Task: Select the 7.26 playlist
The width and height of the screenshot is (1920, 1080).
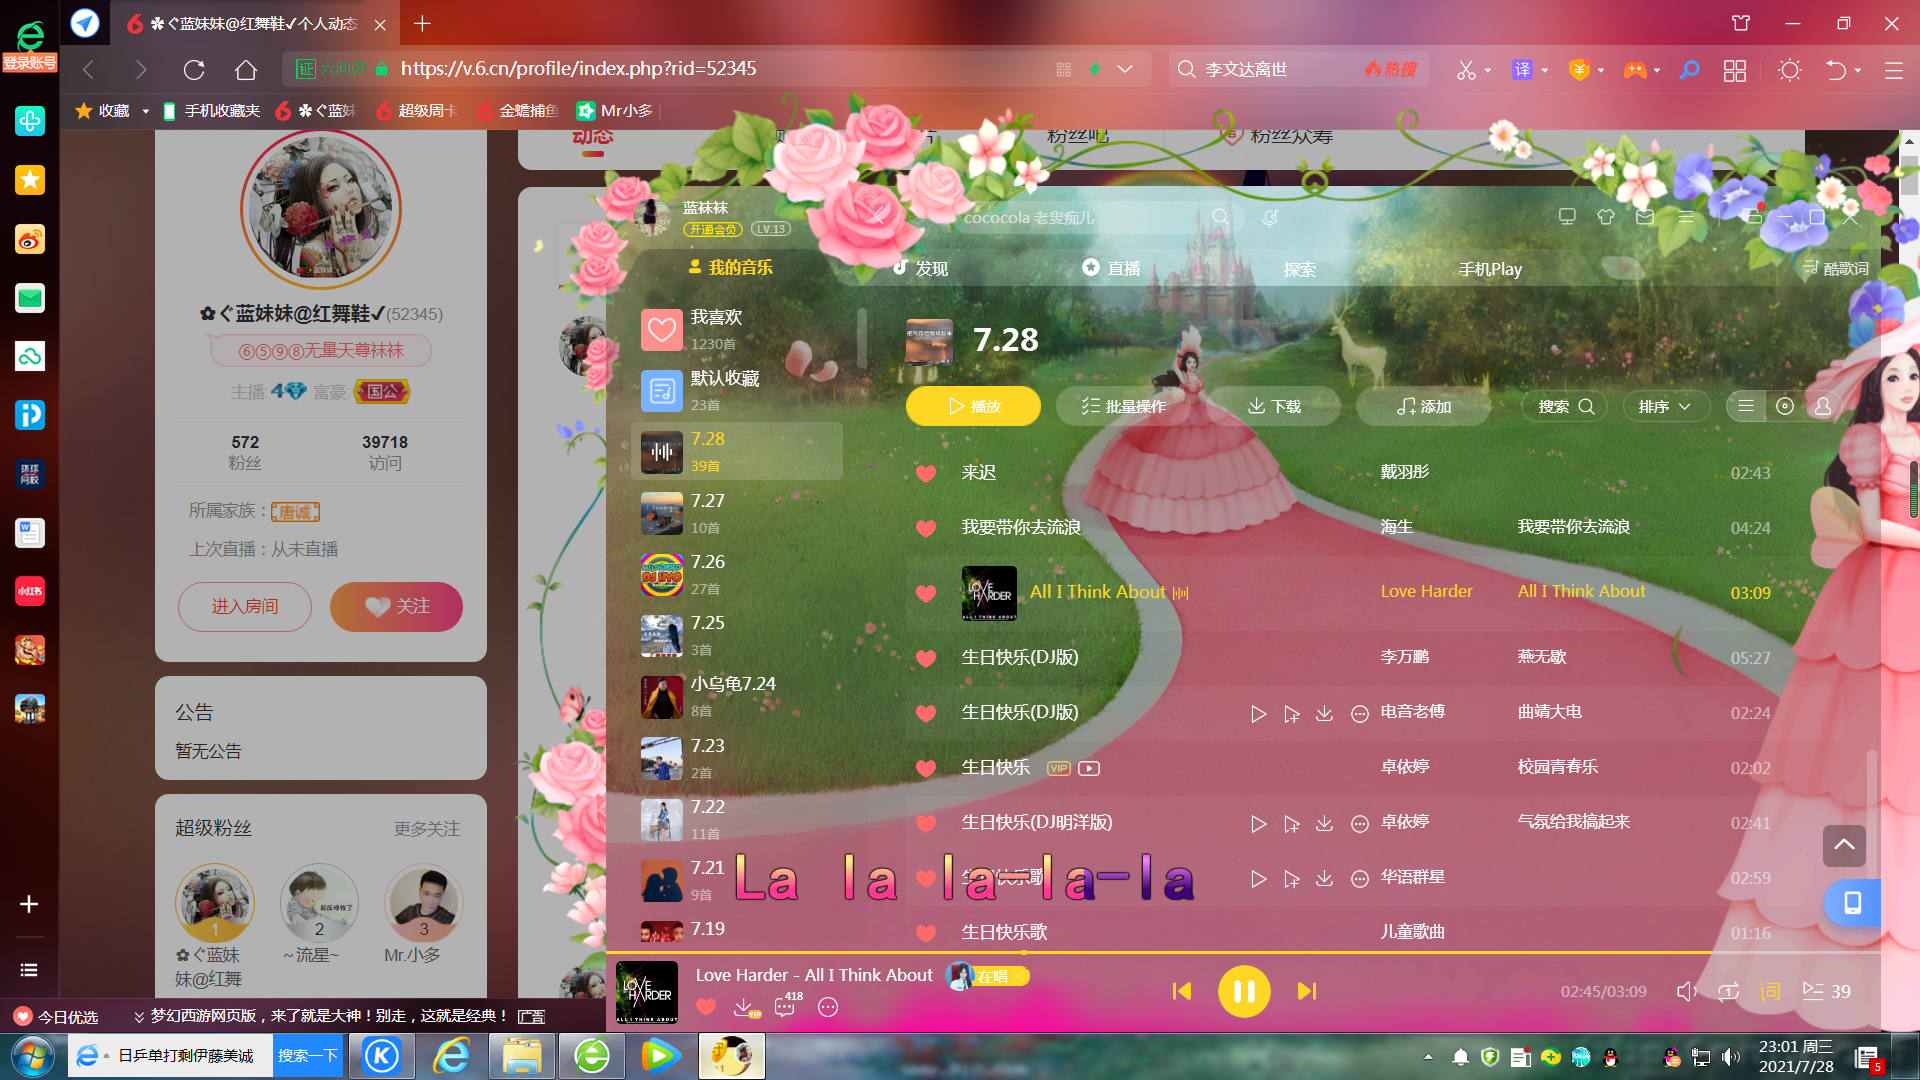Action: click(737, 574)
